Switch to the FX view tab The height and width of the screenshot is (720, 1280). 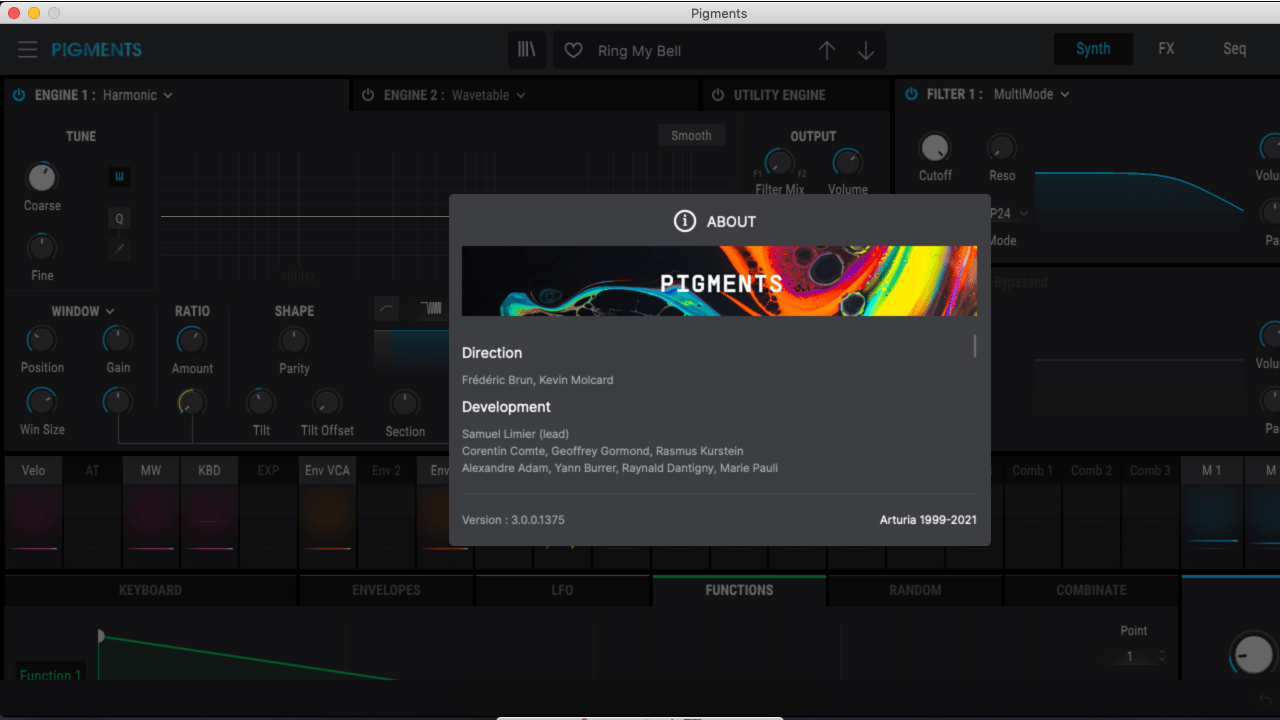coord(1166,49)
